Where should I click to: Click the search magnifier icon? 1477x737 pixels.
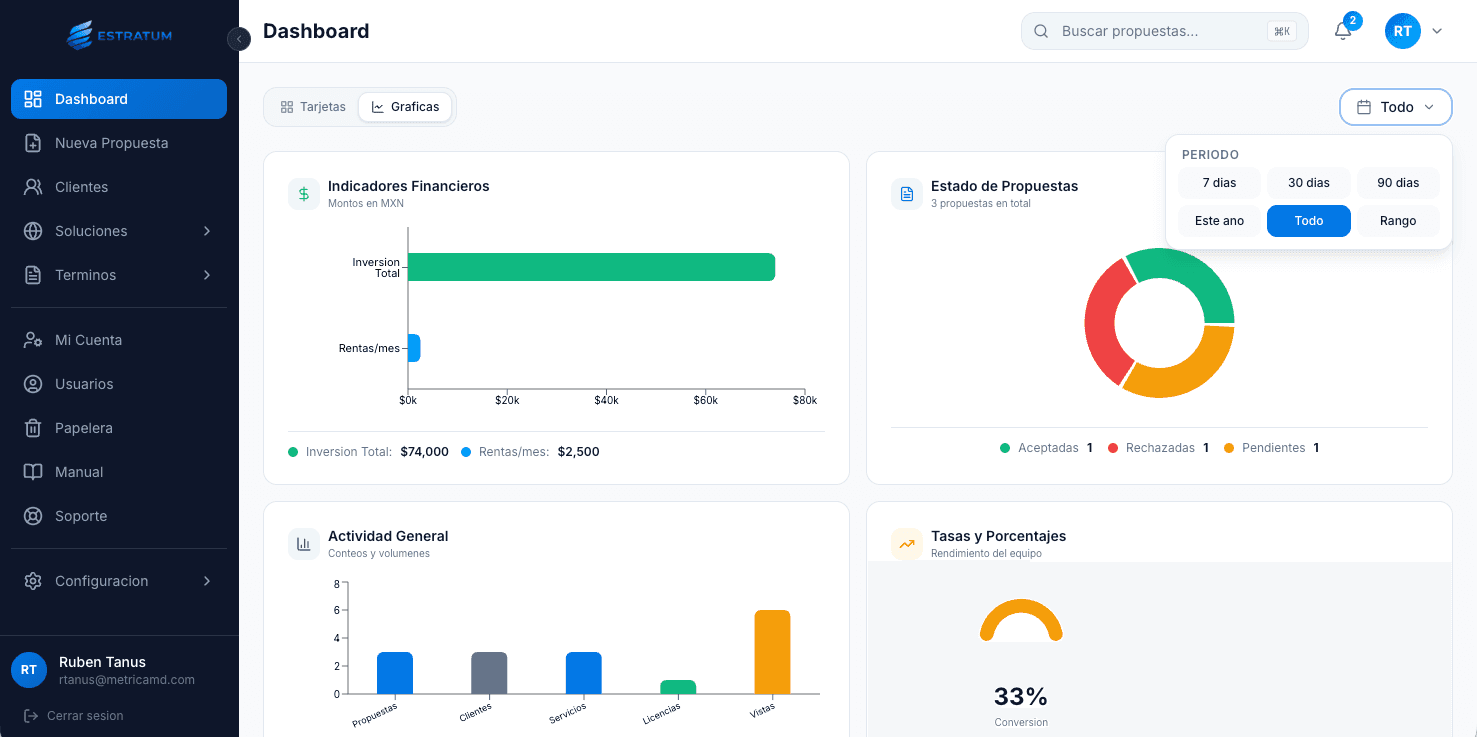[1041, 31]
